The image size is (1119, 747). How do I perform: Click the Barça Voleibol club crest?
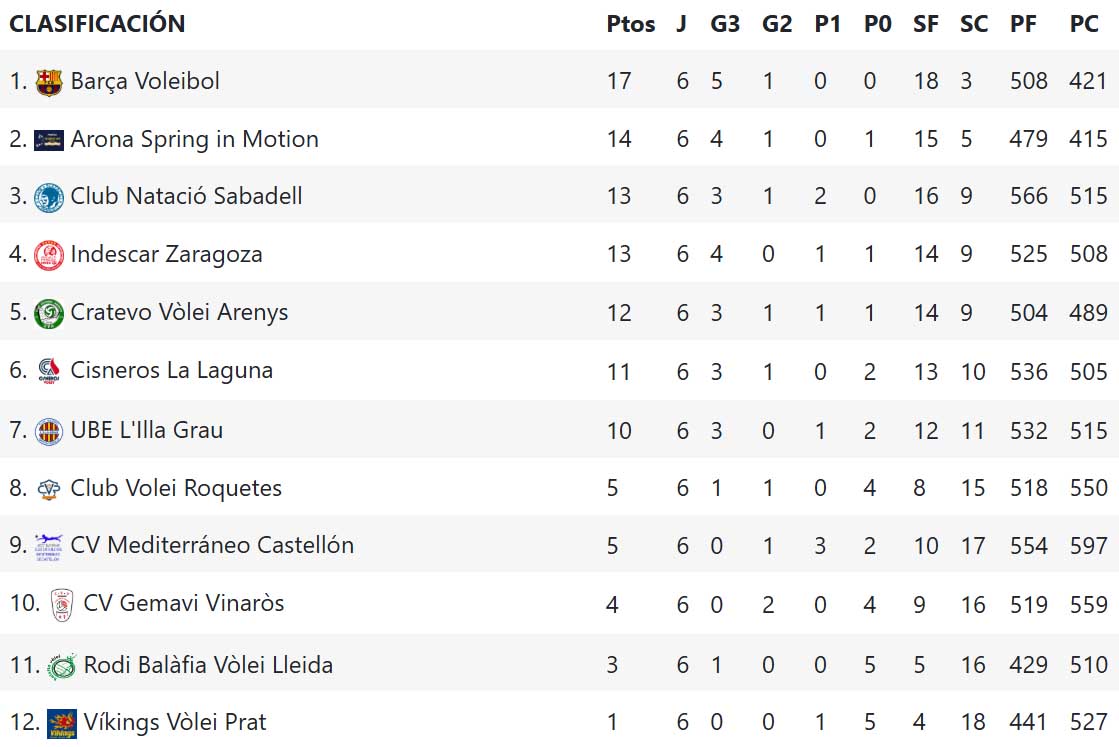(48, 82)
